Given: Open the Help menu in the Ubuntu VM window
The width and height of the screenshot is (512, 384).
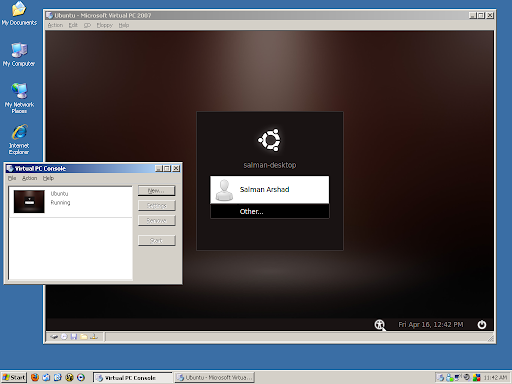Looking at the screenshot, I should [x=124, y=25].
